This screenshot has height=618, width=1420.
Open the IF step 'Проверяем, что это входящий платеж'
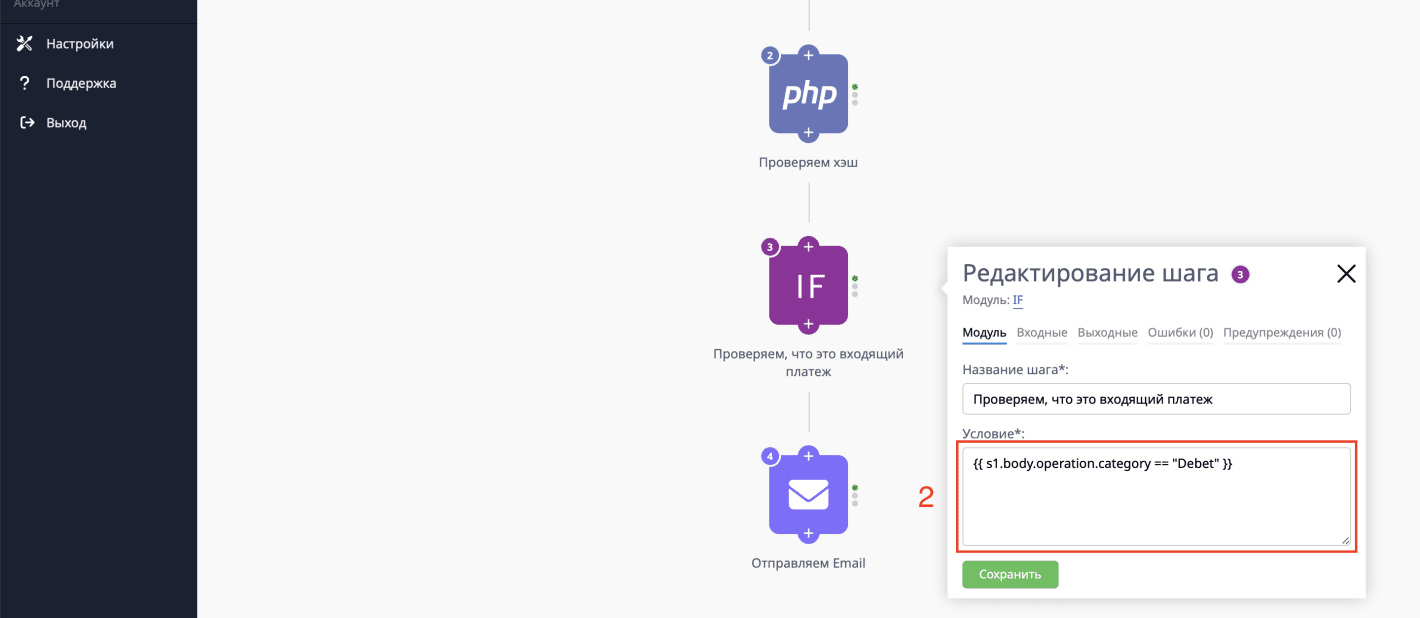[x=808, y=285]
